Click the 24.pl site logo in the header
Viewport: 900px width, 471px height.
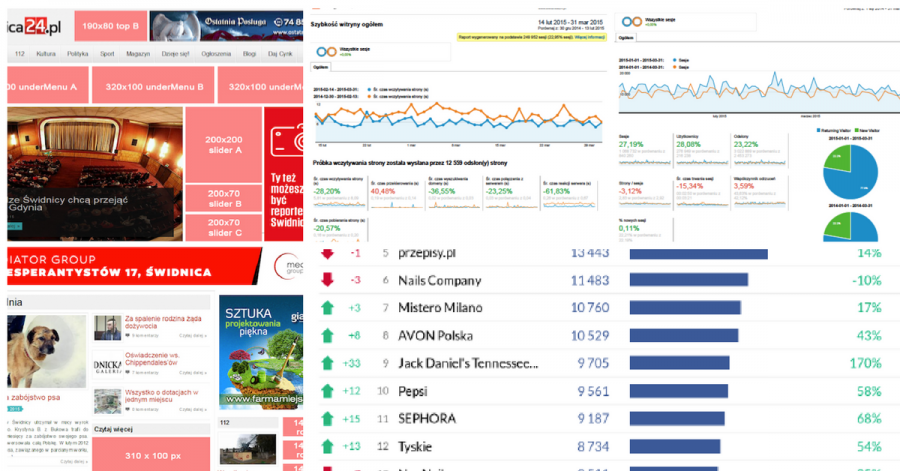(x=34, y=26)
